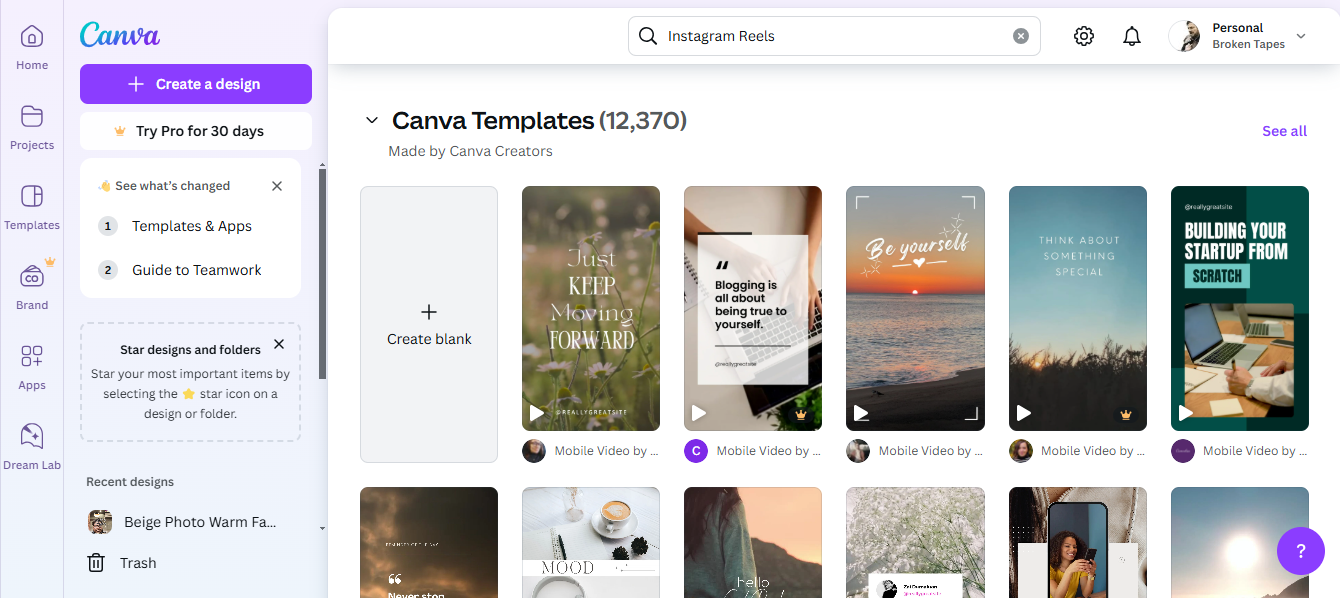Open the MOOD coffee template

pos(591,542)
